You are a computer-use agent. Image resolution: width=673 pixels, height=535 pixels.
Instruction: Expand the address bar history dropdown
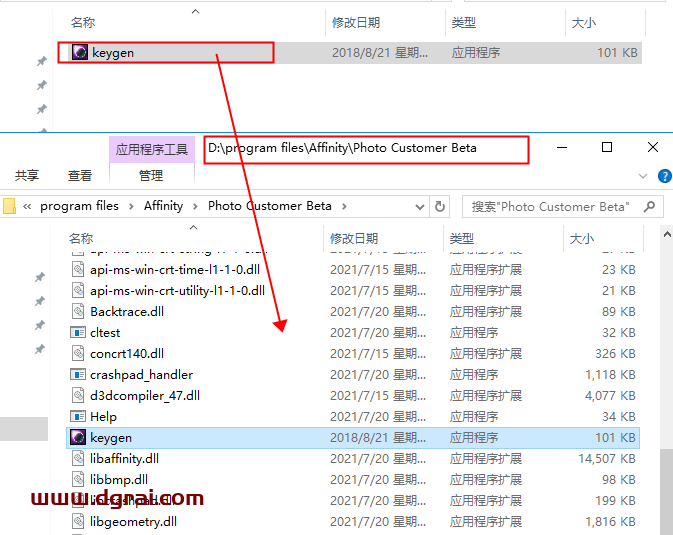coord(420,207)
